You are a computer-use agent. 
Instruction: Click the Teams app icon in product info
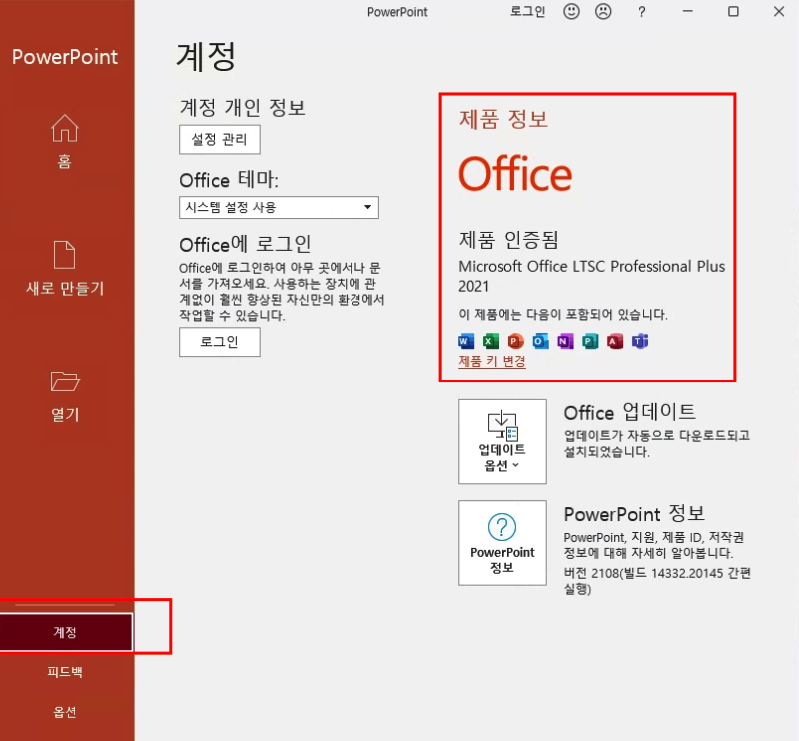[x=640, y=341]
